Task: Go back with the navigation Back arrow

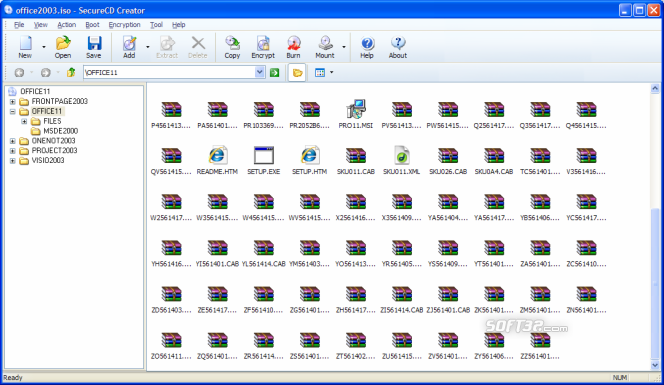Action: click(x=19, y=72)
